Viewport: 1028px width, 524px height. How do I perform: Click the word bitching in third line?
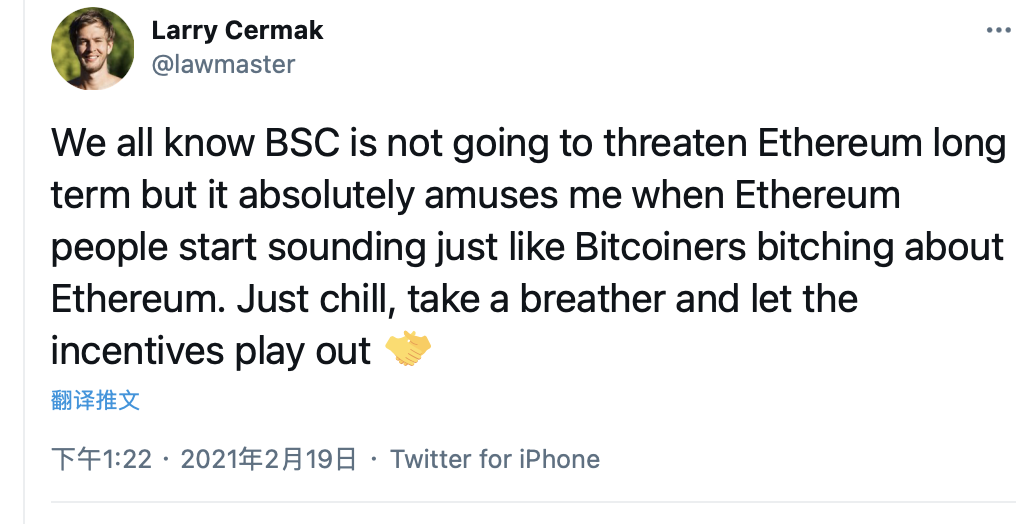[x=826, y=248]
